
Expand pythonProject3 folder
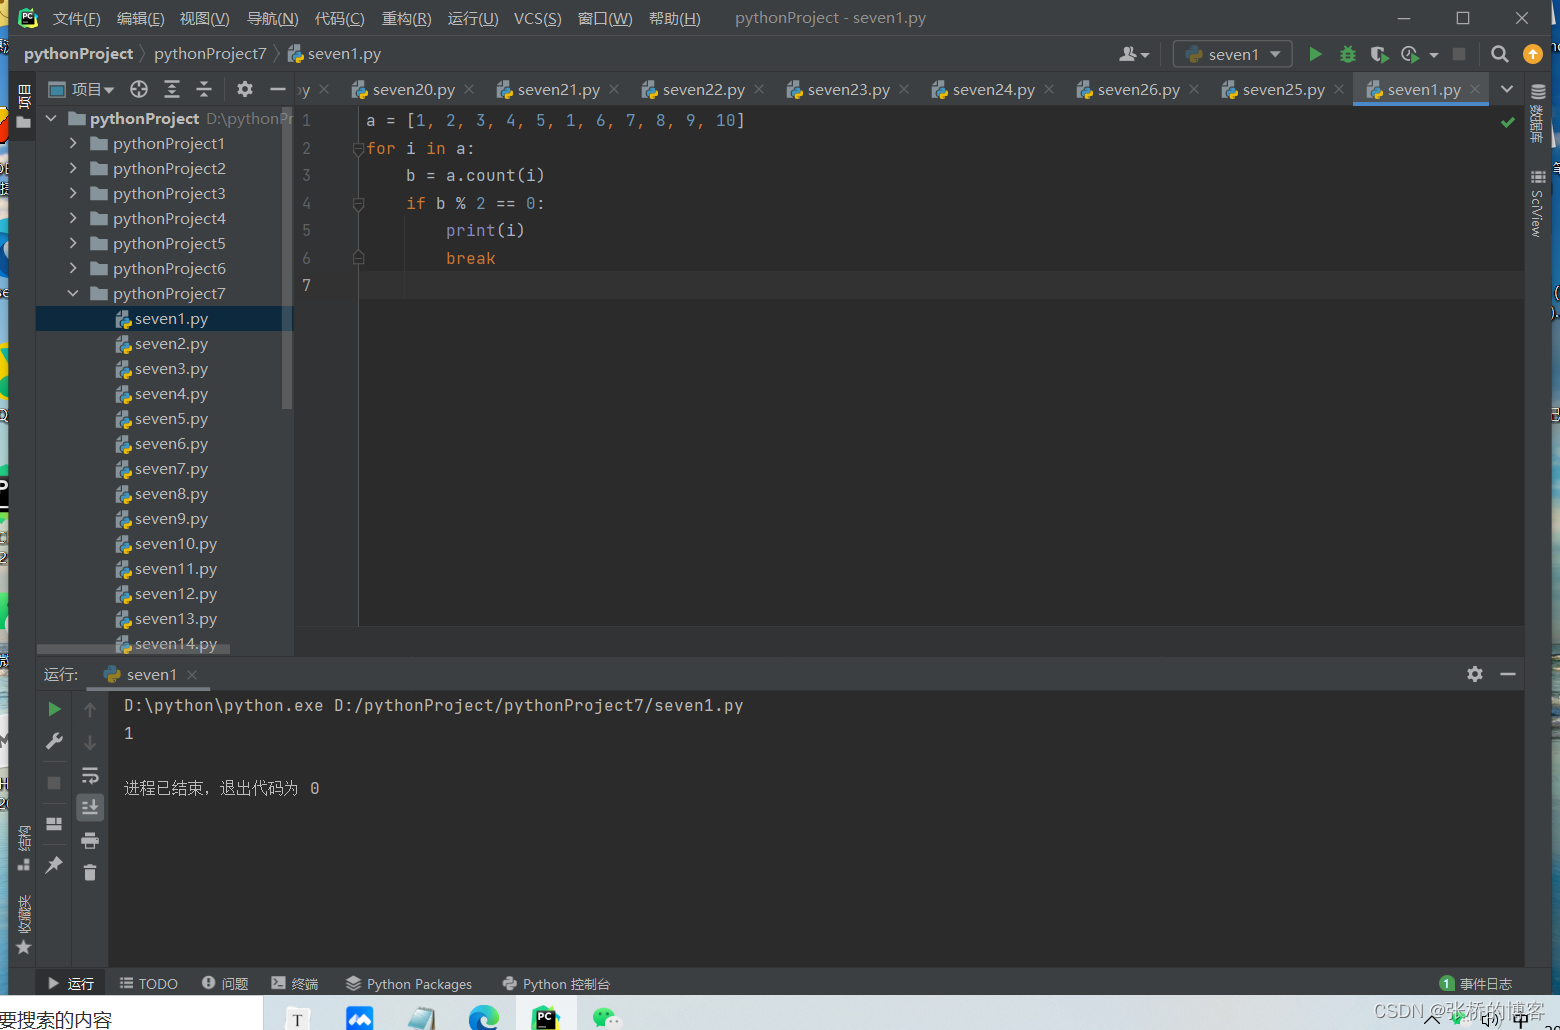click(73, 193)
